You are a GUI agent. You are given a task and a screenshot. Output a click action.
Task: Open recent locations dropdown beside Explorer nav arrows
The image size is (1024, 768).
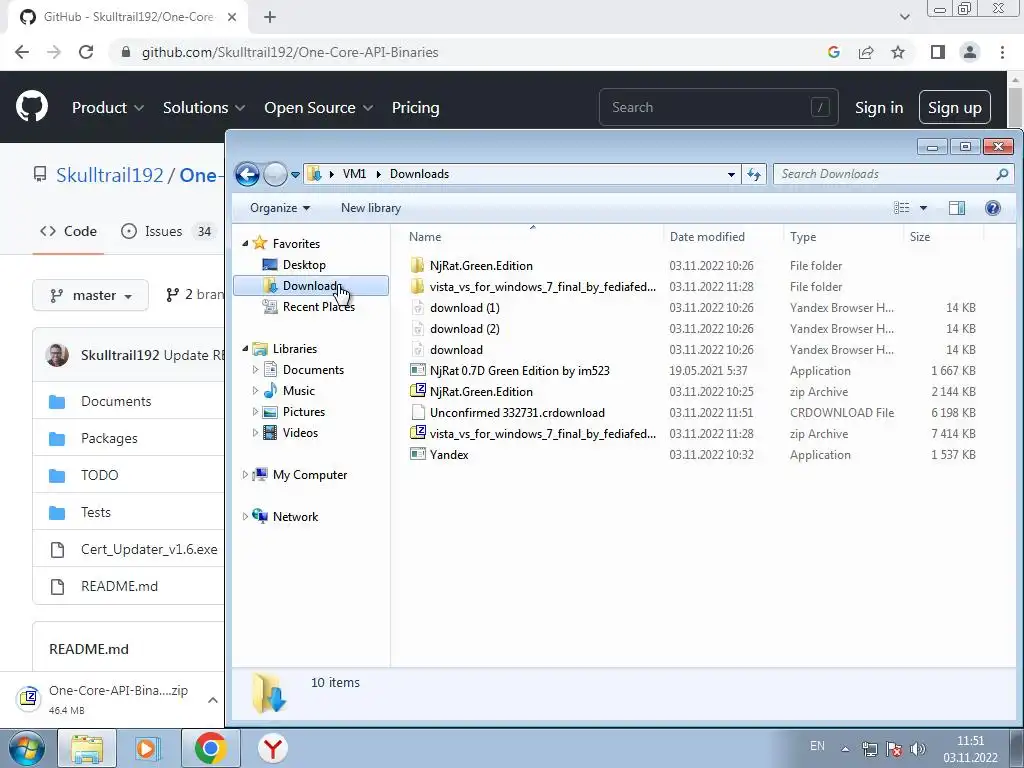click(x=295, y=174)
